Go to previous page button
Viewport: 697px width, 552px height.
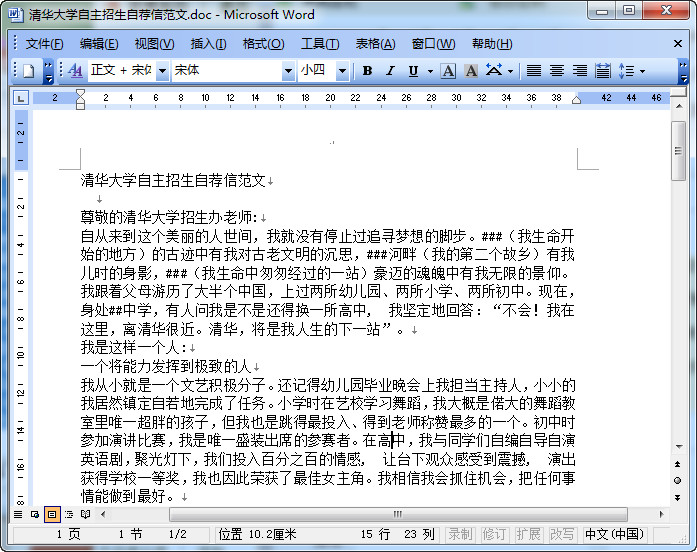click(x=677, y=464)
